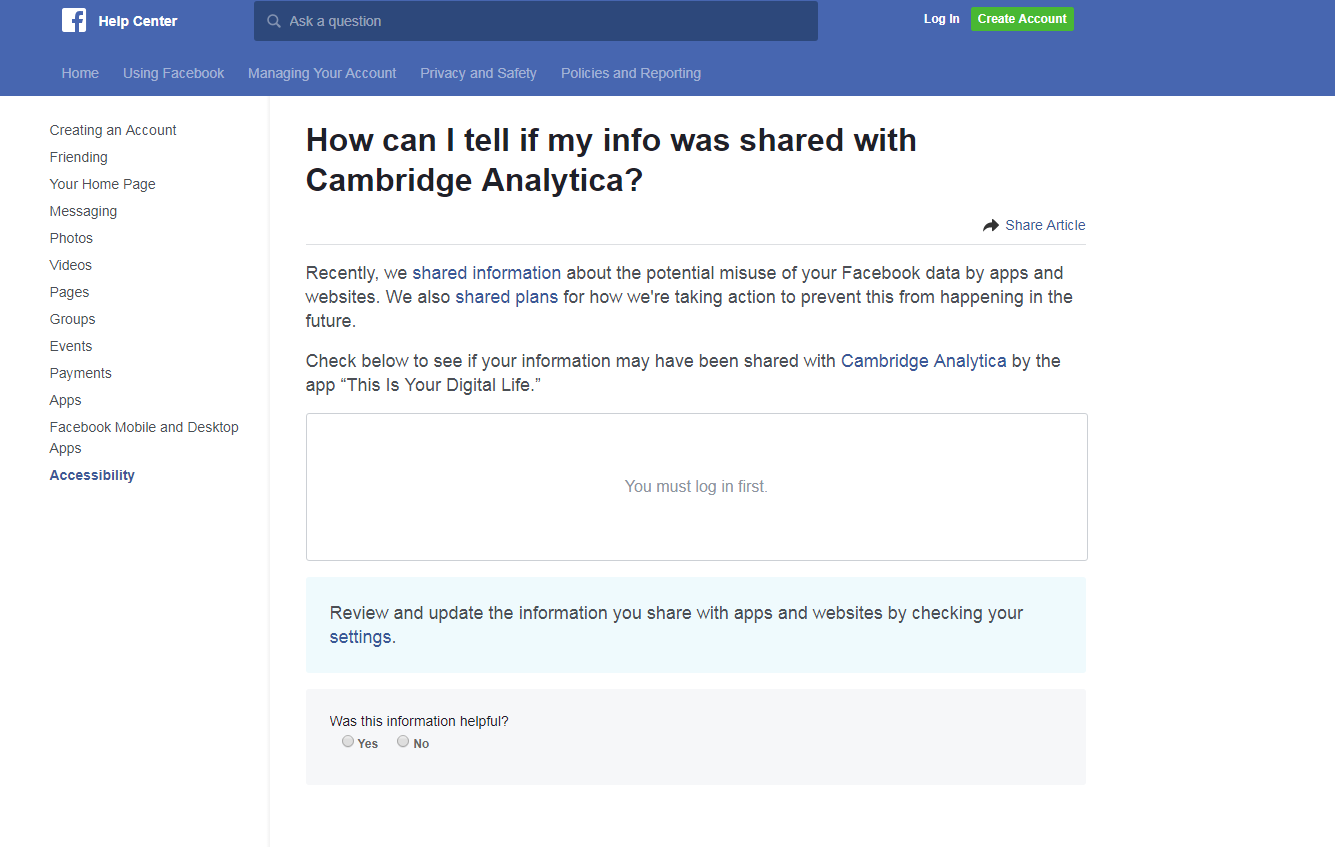This screenshot has height=847, width=1335.
Task: Click the Create Account button
Action: click(x=1021, y=19)
